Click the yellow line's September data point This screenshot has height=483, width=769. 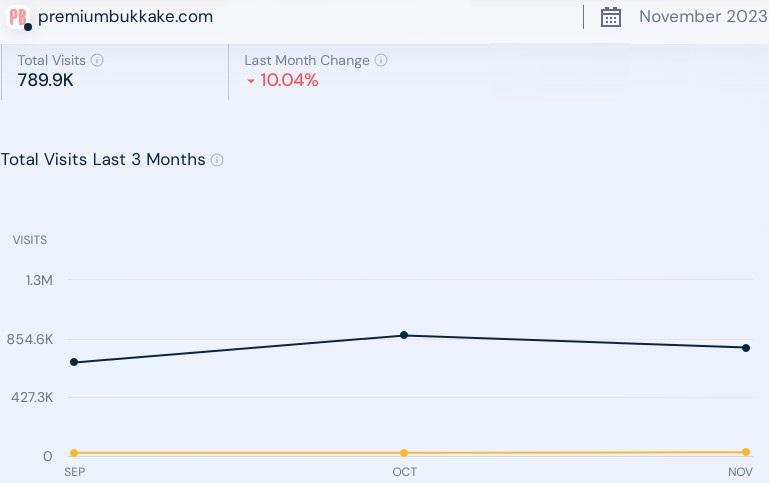tap(74, 453)
